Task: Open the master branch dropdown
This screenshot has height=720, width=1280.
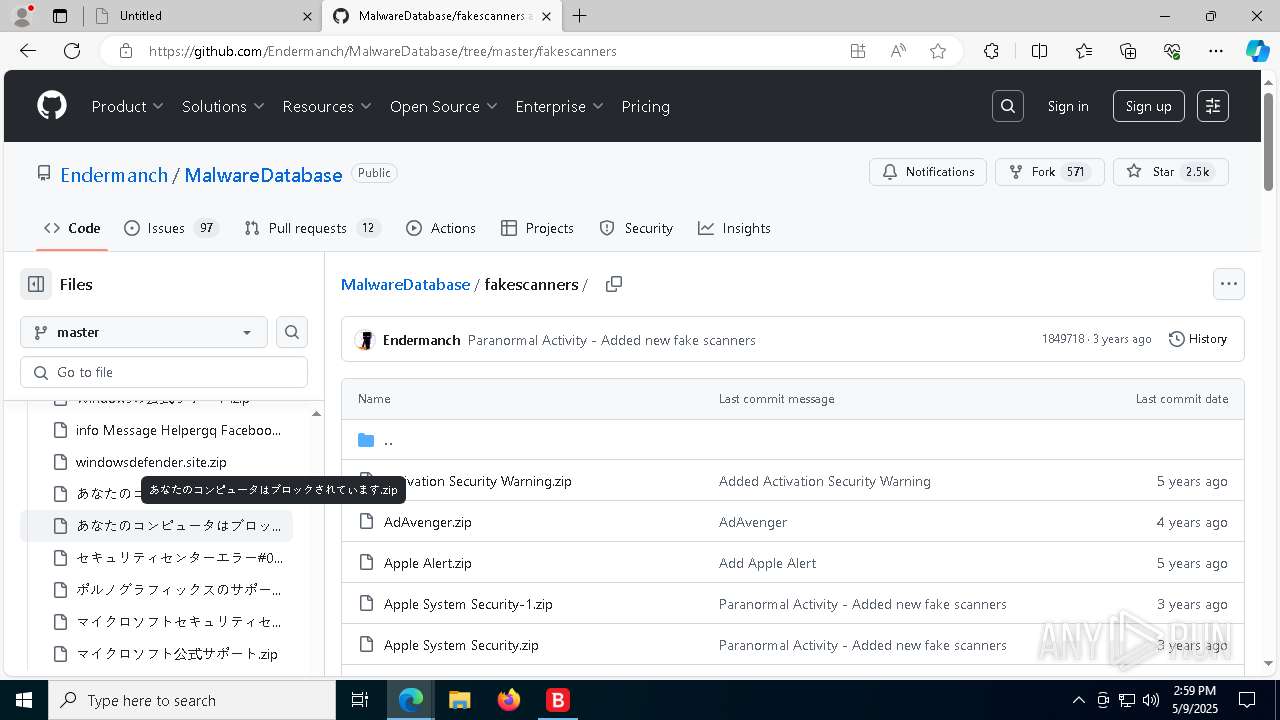Action: [x=144, y=332]
